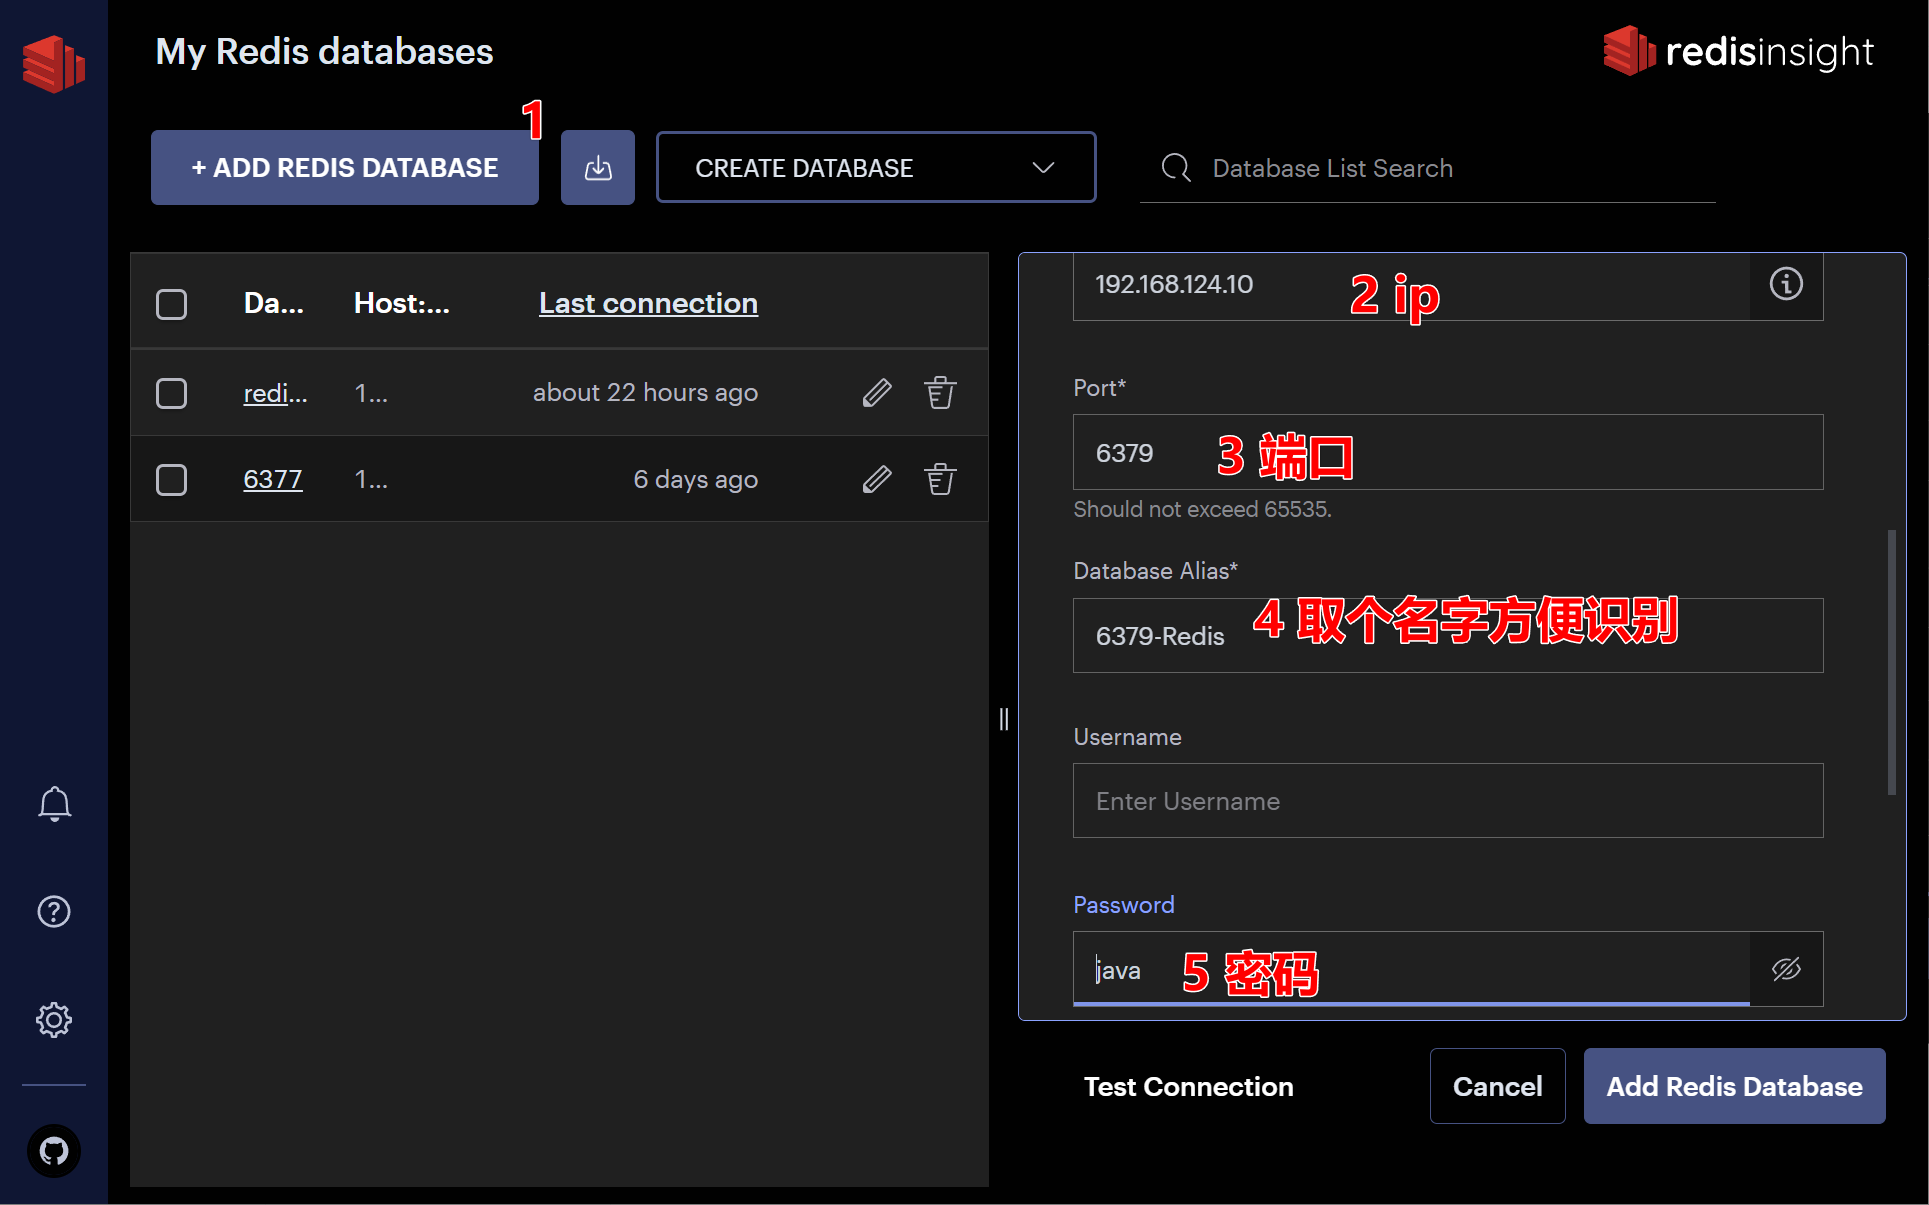
Task: Click the RedisInsight logo in sidebar
Action: [x=53, y=64]
